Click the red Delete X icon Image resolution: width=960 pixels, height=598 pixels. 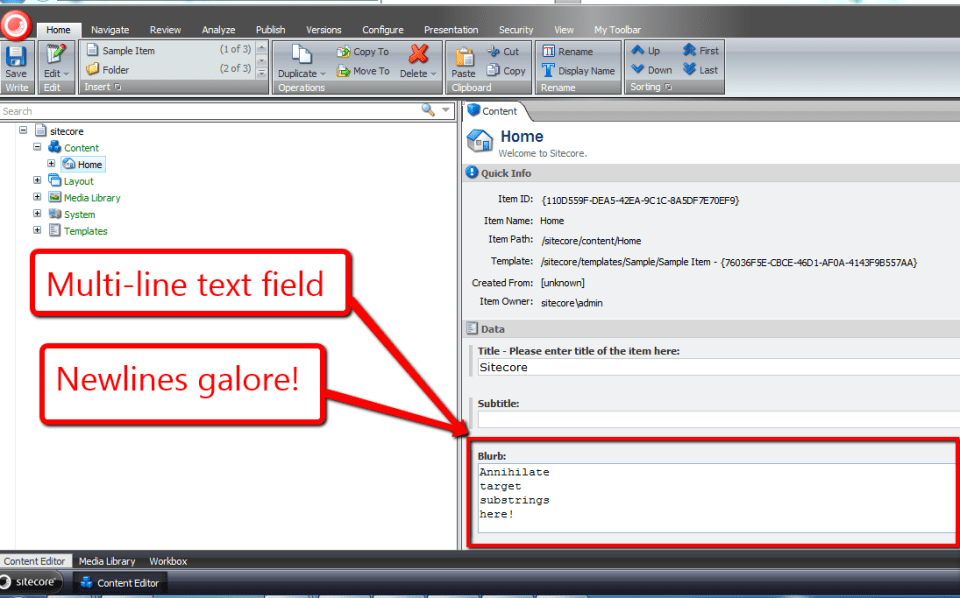tap(418, 54)
